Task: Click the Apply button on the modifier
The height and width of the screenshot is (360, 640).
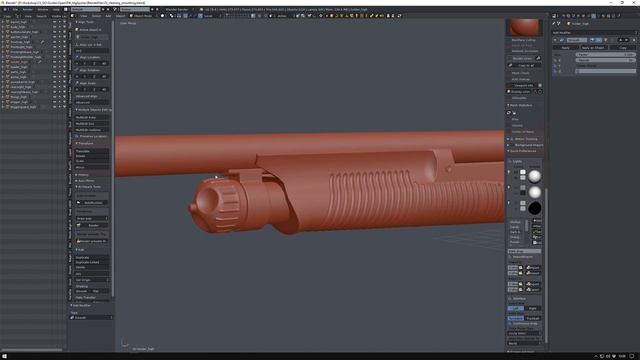Action: coord(566,48)
